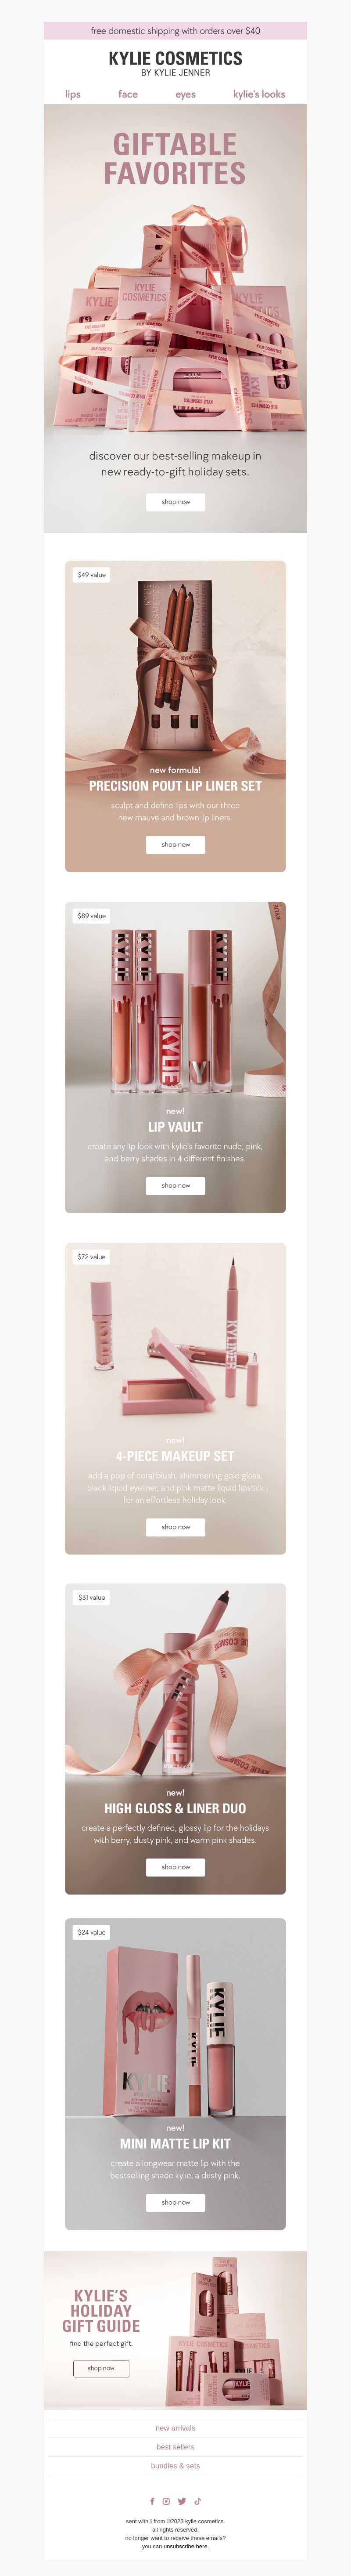Open the lips navigation tab

tap(72, 94)
